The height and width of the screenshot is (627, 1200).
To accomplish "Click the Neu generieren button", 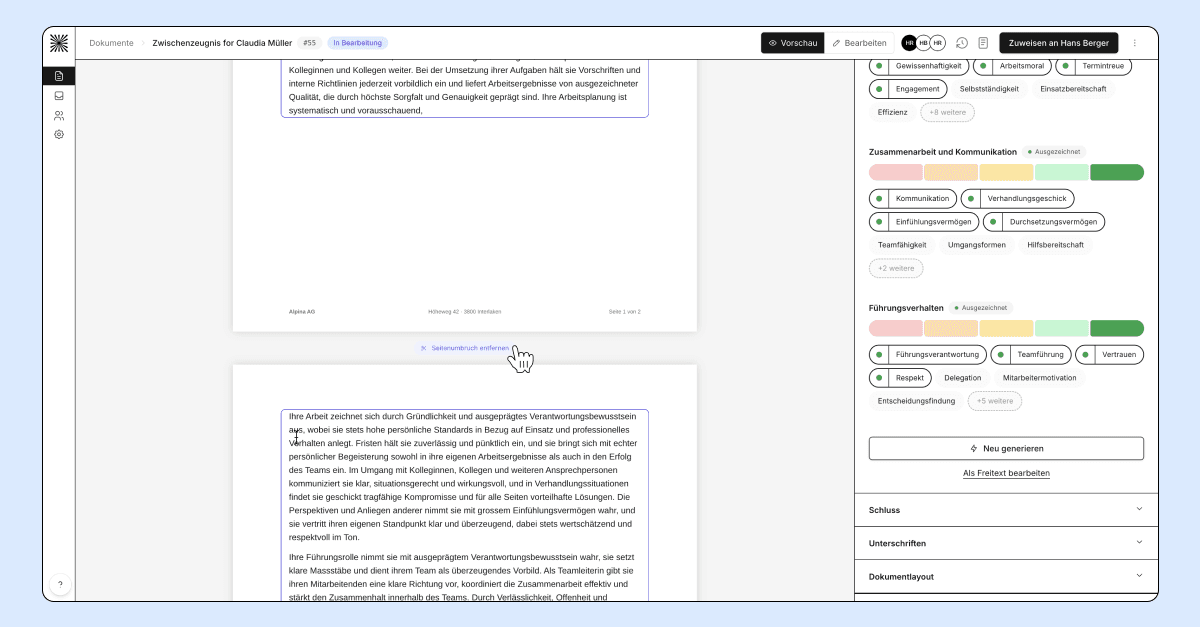I will (1006, 448).
